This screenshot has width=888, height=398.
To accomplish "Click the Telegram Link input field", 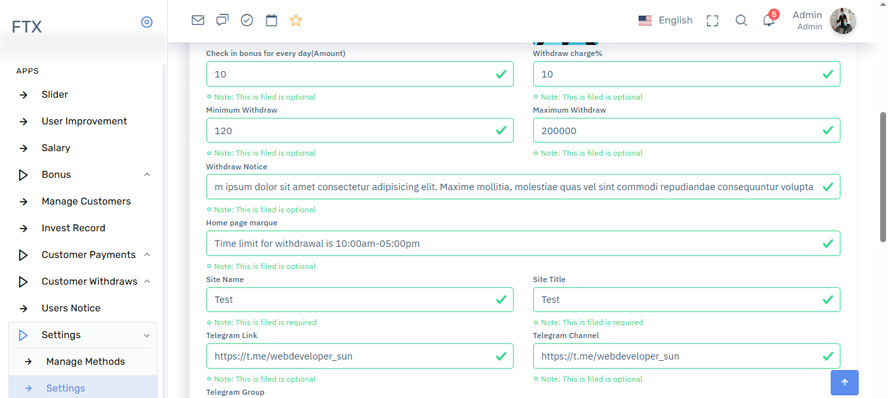I will (x=360, y=356).
